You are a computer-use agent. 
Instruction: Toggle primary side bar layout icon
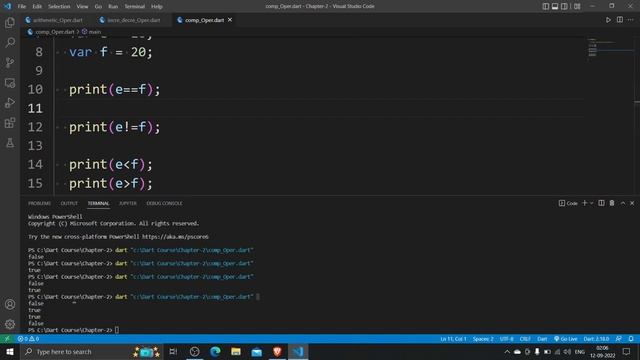click(545, 6)
